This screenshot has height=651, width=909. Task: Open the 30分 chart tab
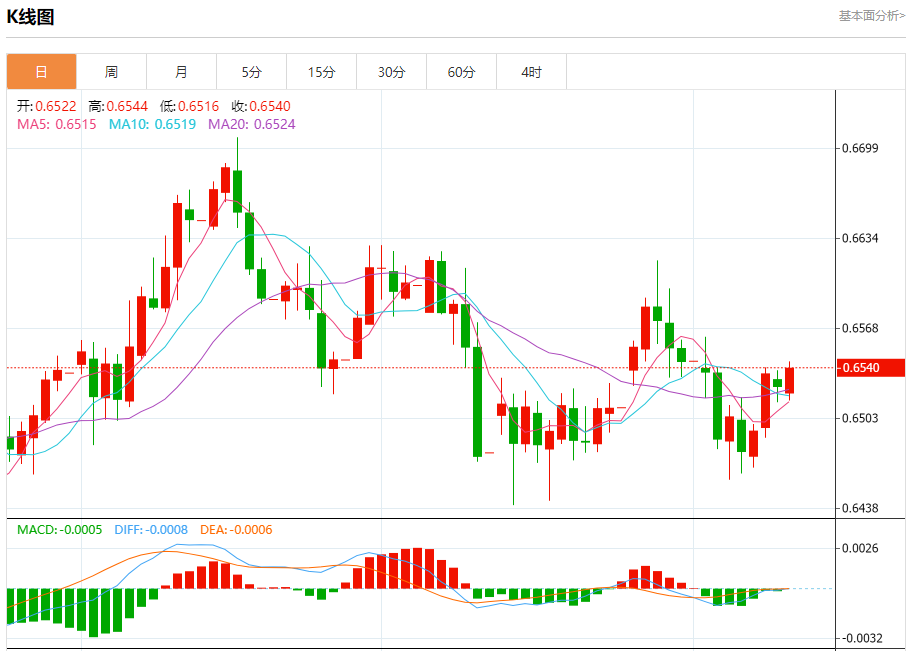click(x=392, y=72)
